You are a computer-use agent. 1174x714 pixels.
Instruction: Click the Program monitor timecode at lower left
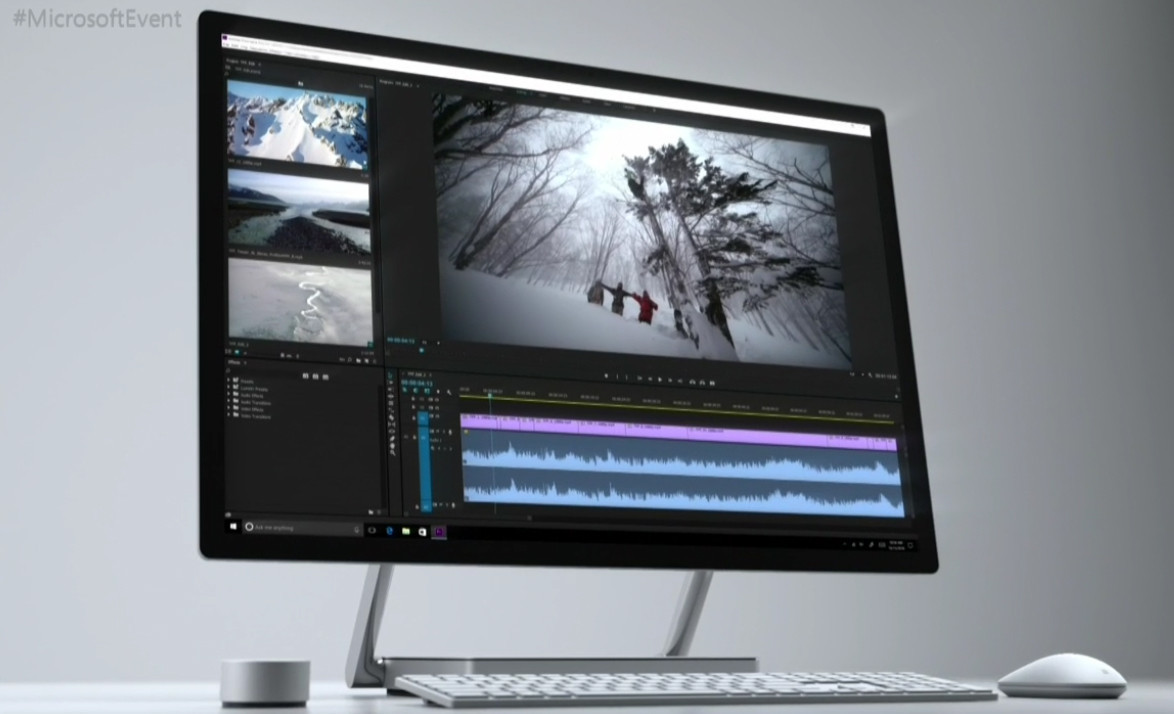[x=401, y=341]
